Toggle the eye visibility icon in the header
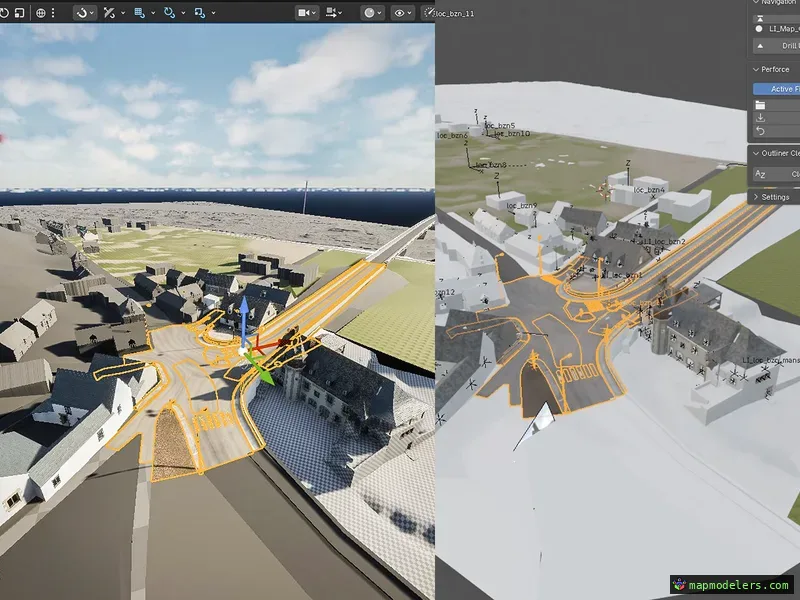 [x=399, y=13]
